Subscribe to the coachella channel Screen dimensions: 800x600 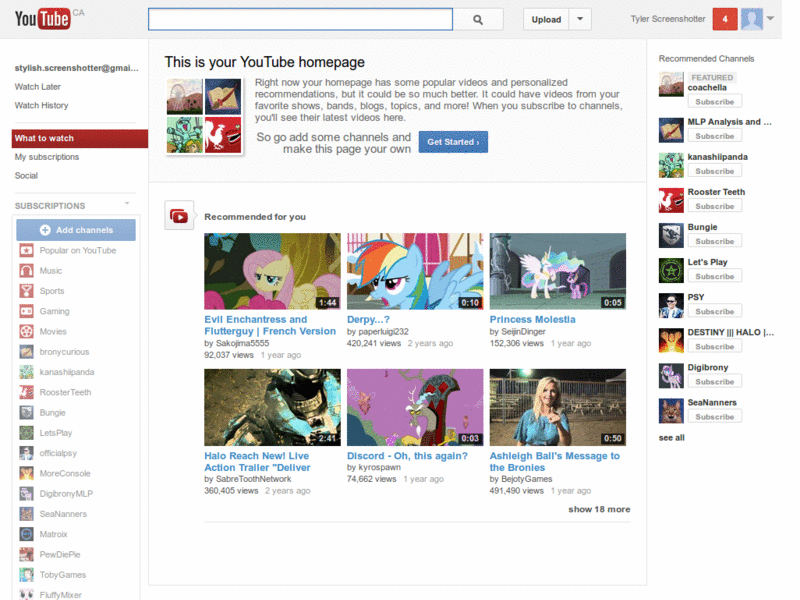714,102
